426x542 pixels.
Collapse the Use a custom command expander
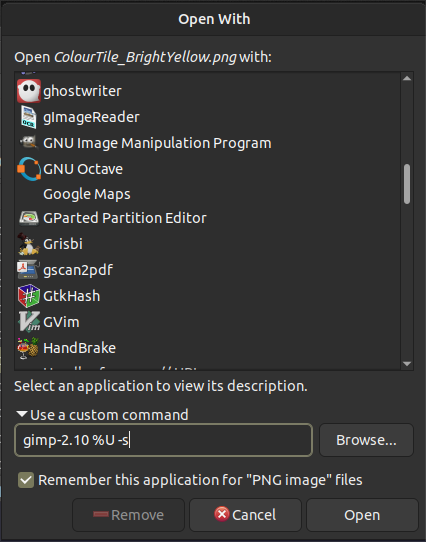[x=22, y=414]
